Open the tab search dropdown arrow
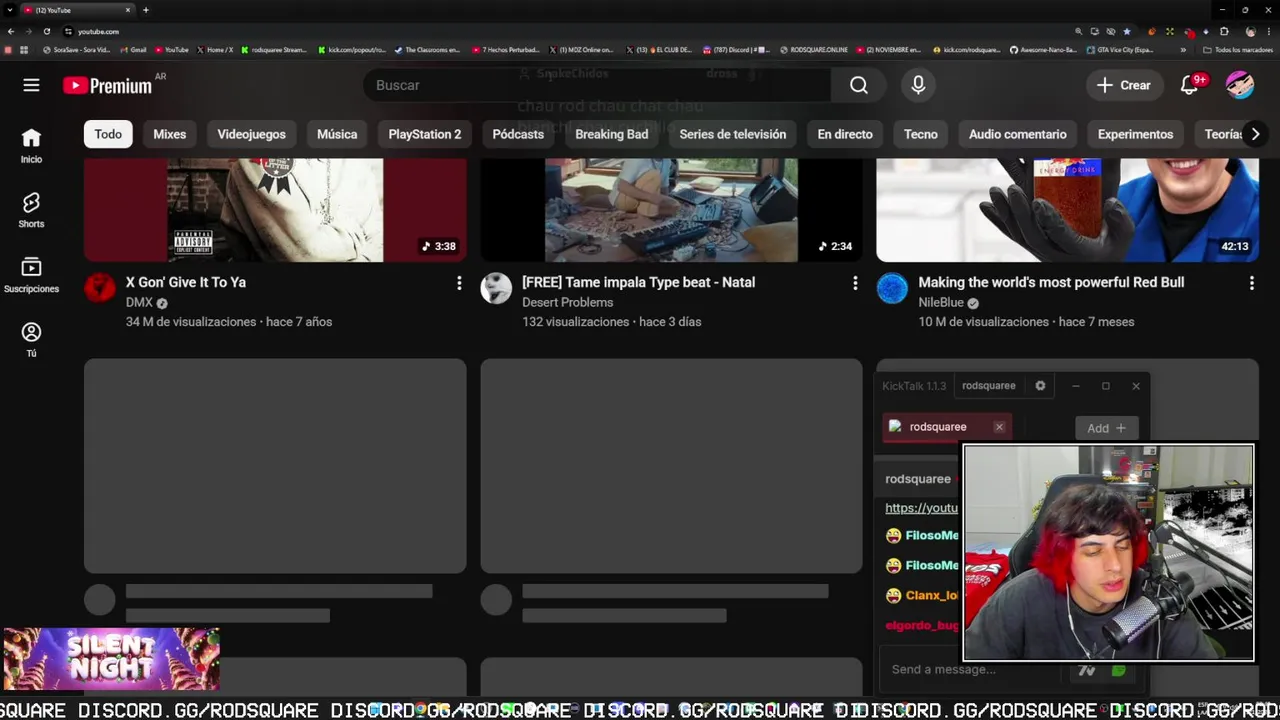The width and height of the screenshot is (1280, 720). 10,10
